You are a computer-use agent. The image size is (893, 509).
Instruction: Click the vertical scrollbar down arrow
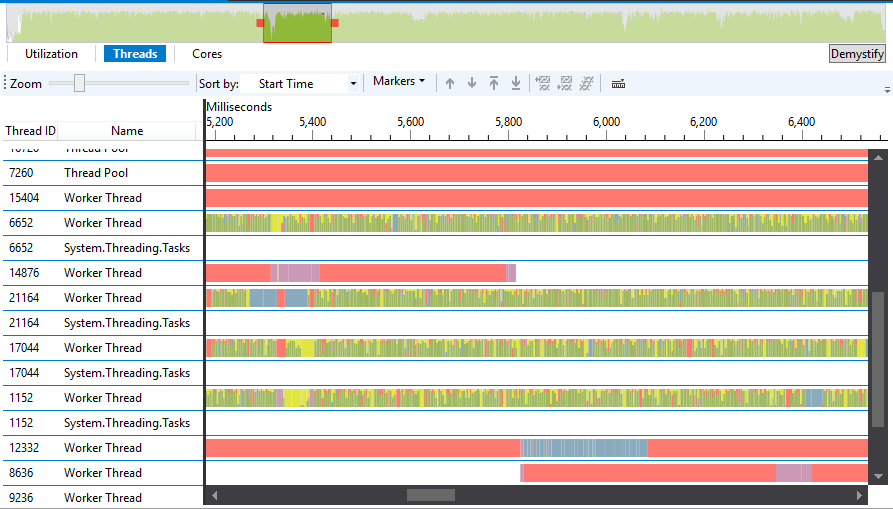(878, 476)
